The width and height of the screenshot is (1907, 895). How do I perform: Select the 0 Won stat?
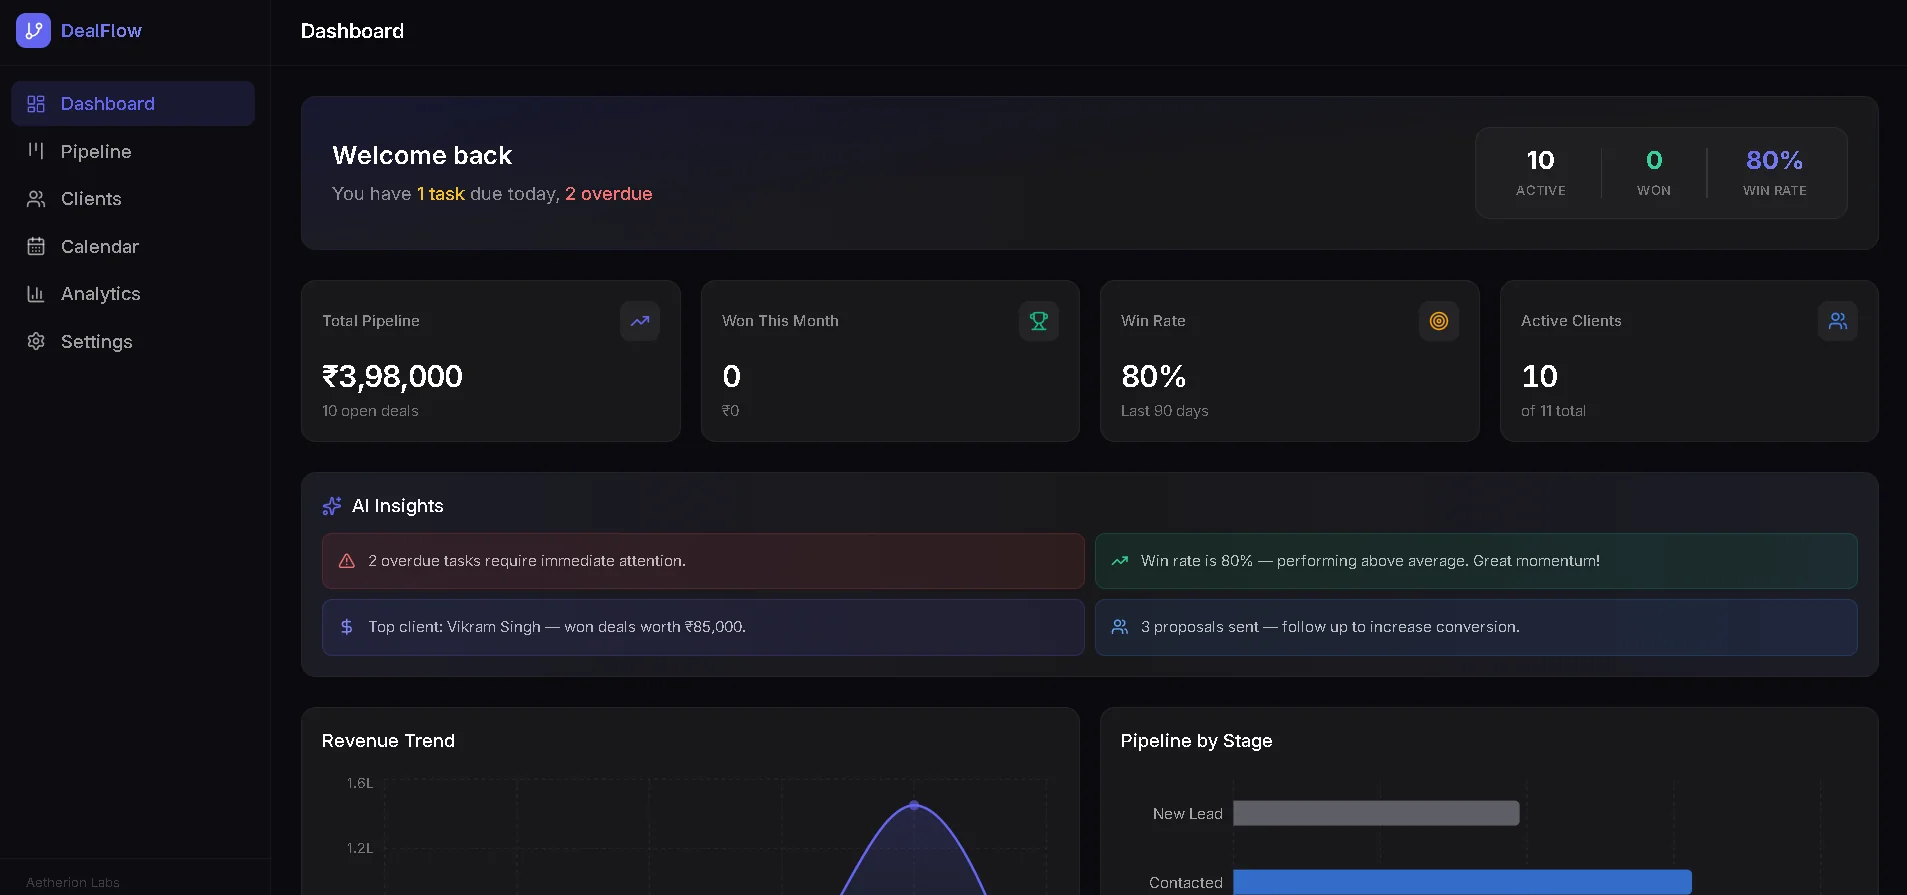point(1654,173)
